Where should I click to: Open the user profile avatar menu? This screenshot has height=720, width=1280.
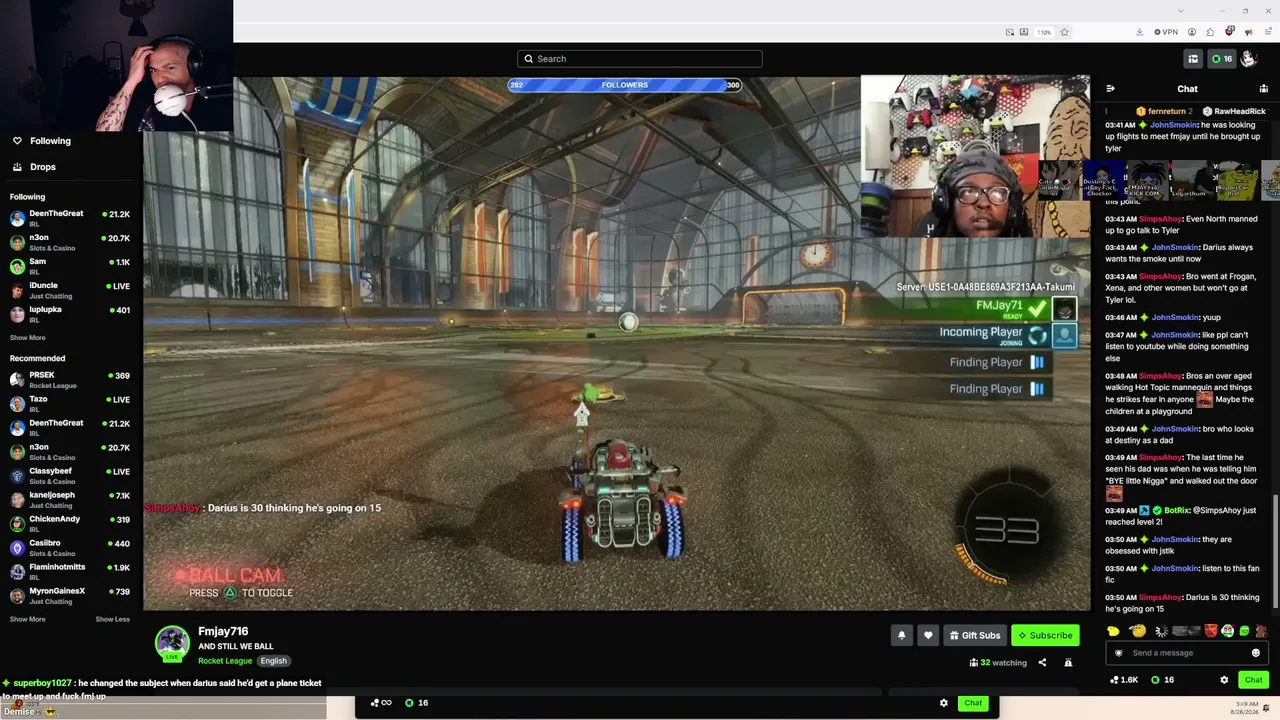(x=1248, y=59)
